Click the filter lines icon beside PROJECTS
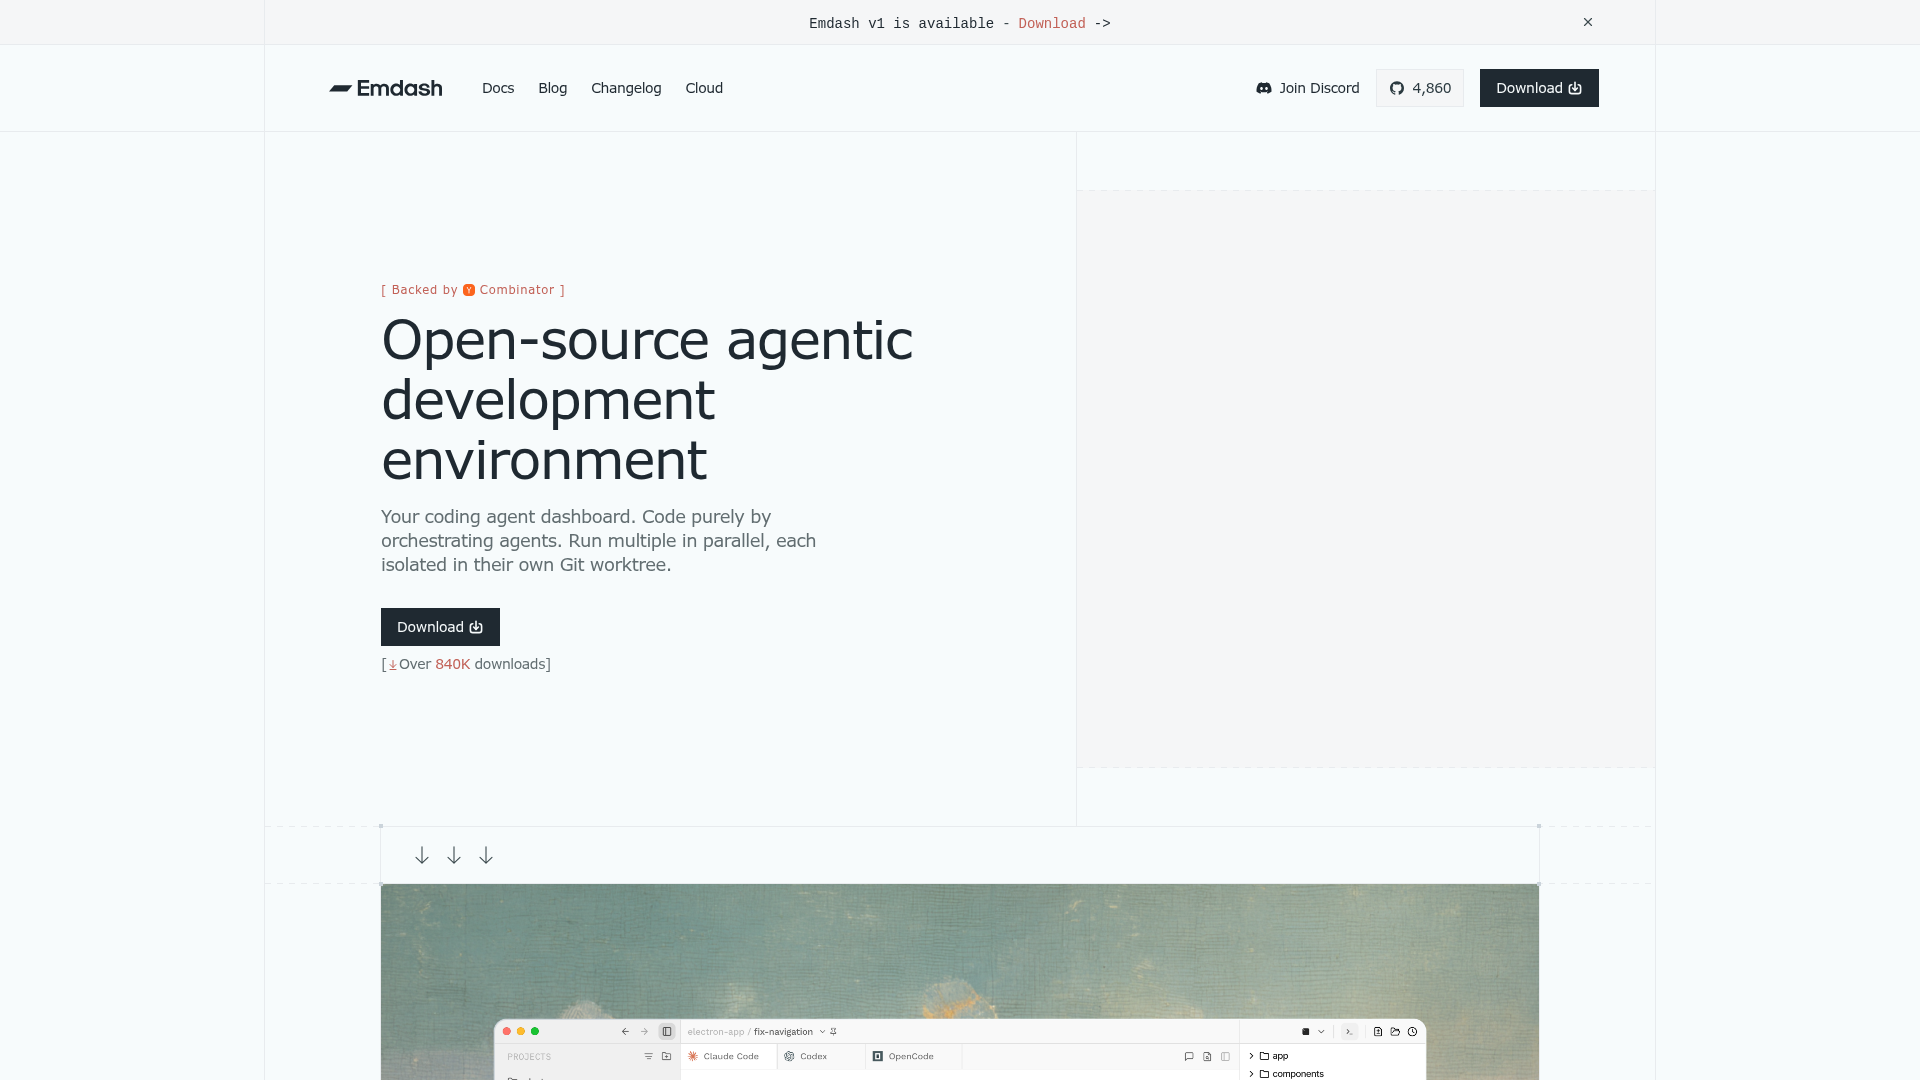This screenshot has height=1080, width=1920. pyautogui.click(x=649, y=1056)
